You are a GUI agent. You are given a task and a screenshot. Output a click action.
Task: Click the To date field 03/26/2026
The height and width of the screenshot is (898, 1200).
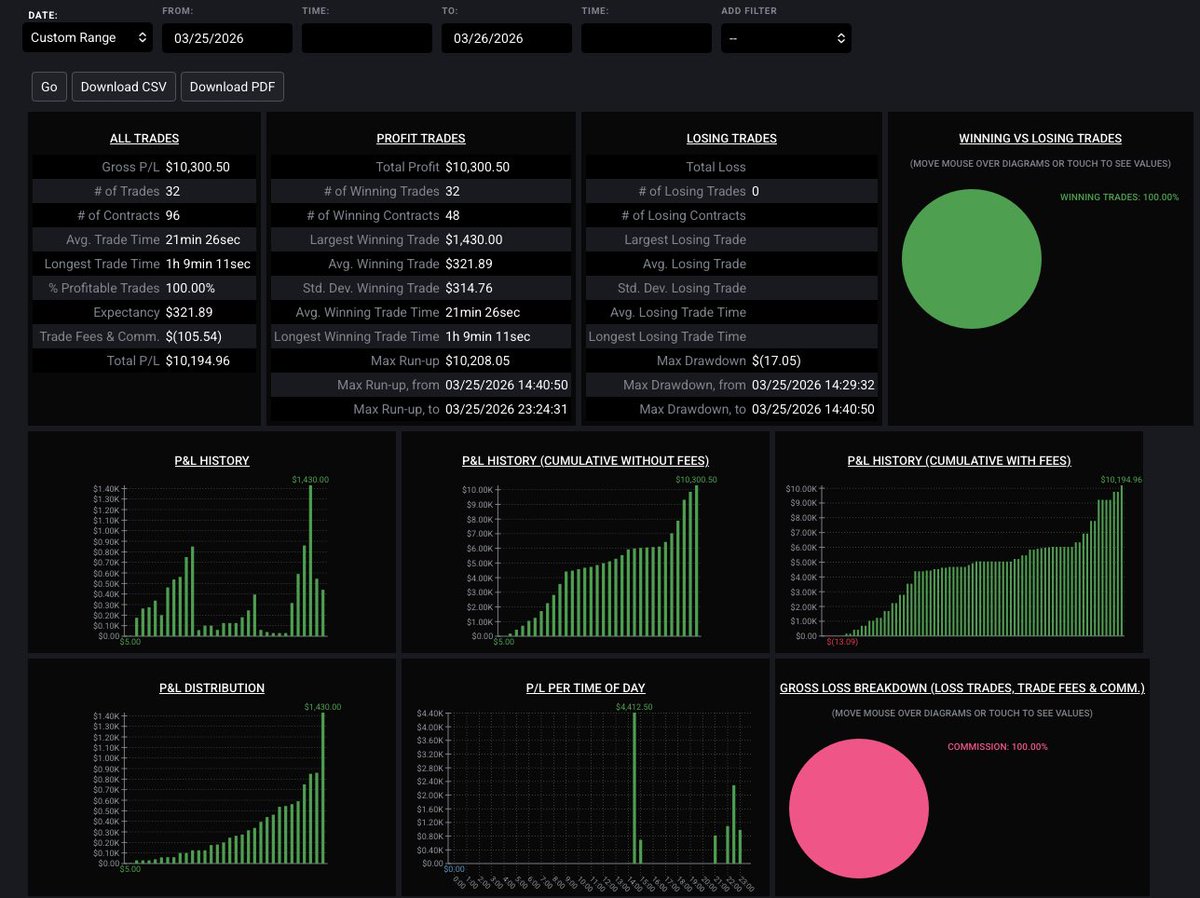click(507, 38)
